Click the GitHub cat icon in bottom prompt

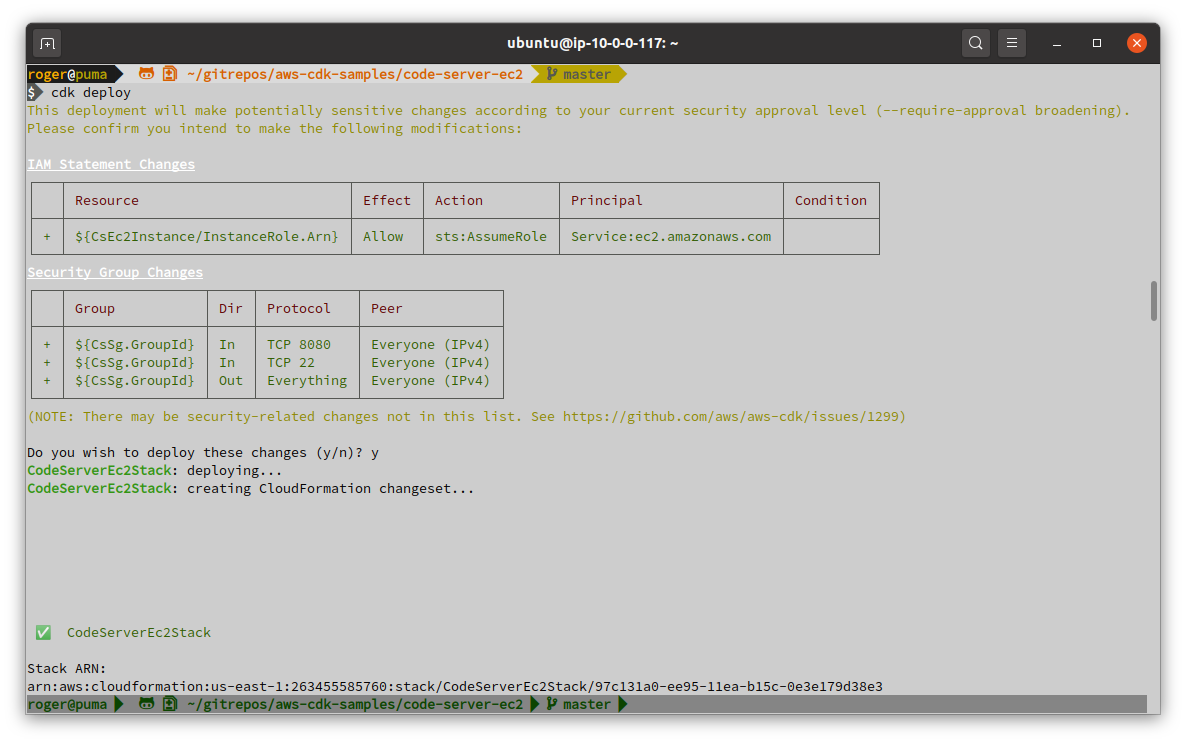[147, 704]
